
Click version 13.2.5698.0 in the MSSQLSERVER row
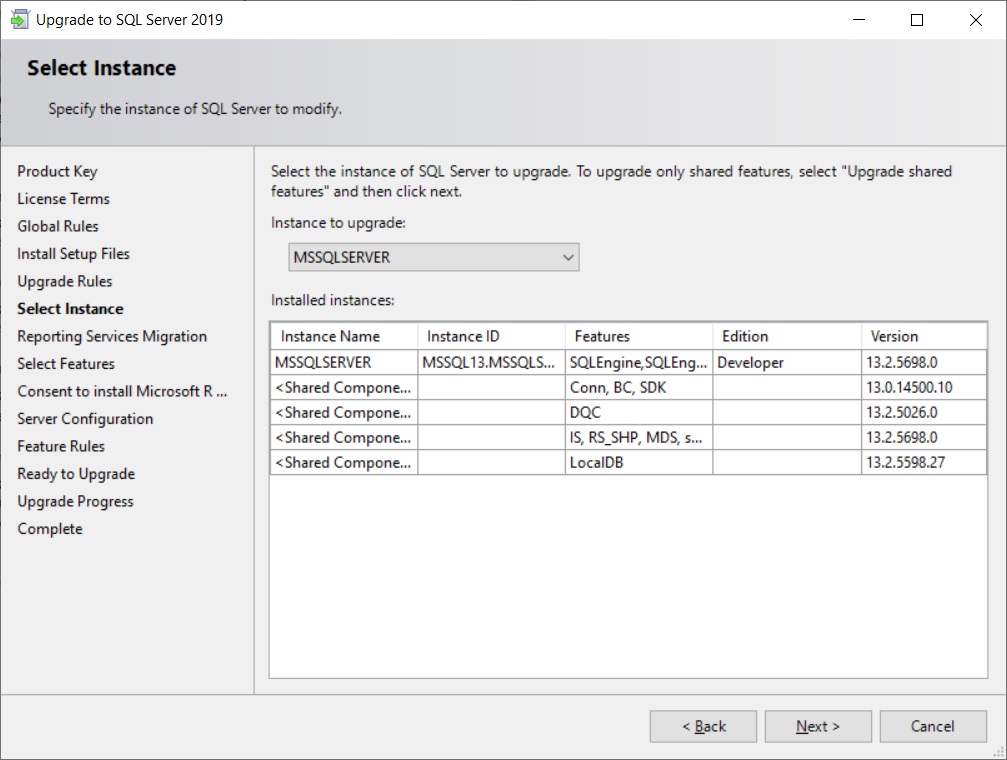coord(924,362)
